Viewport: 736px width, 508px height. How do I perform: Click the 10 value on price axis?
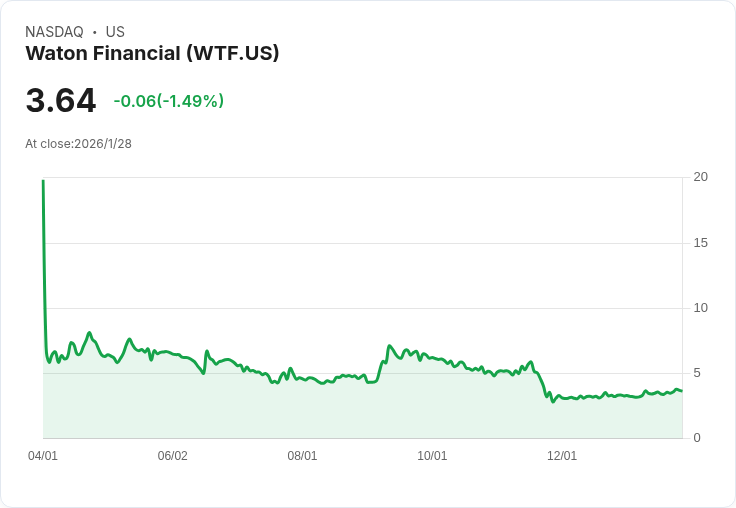pyautogui.click(x=700, y=308)
